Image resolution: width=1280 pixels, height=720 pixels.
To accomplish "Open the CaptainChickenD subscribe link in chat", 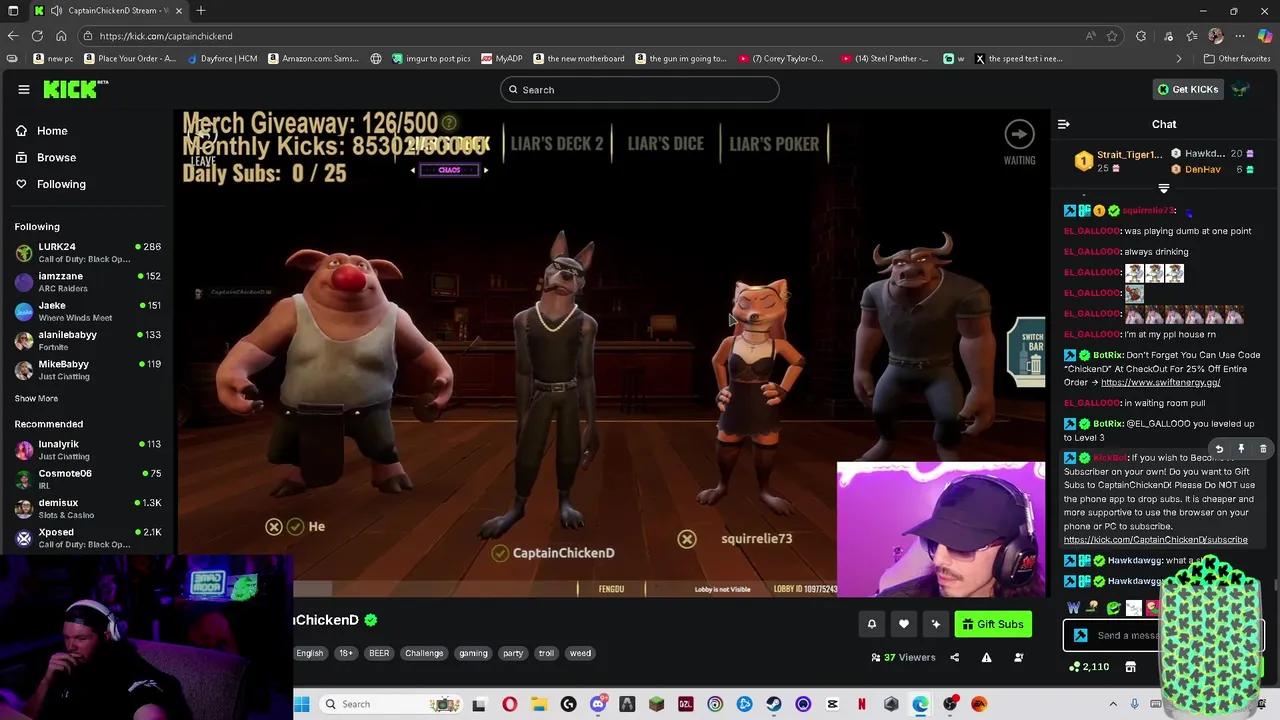I will click(x=1155, y=540).
